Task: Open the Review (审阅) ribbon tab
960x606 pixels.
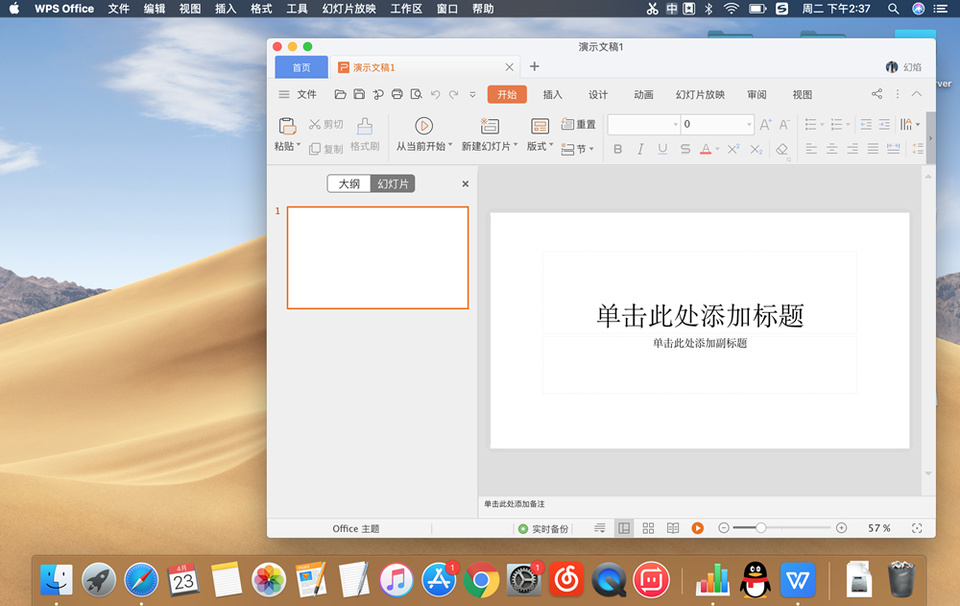Action: [757, 94]
